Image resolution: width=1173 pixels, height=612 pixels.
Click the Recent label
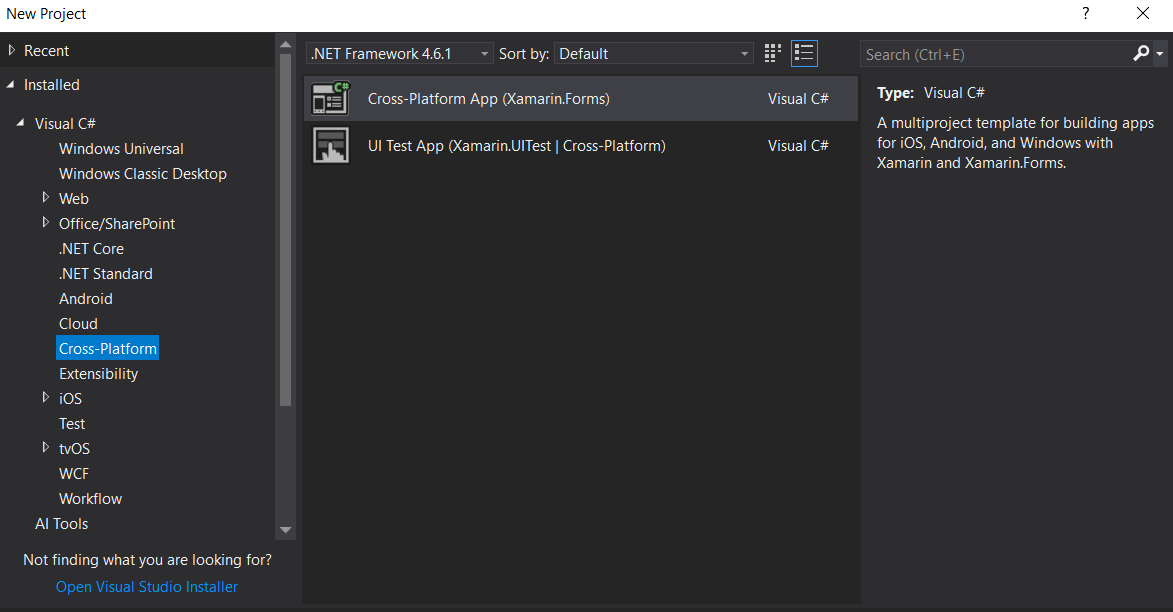tap(46, 50)
